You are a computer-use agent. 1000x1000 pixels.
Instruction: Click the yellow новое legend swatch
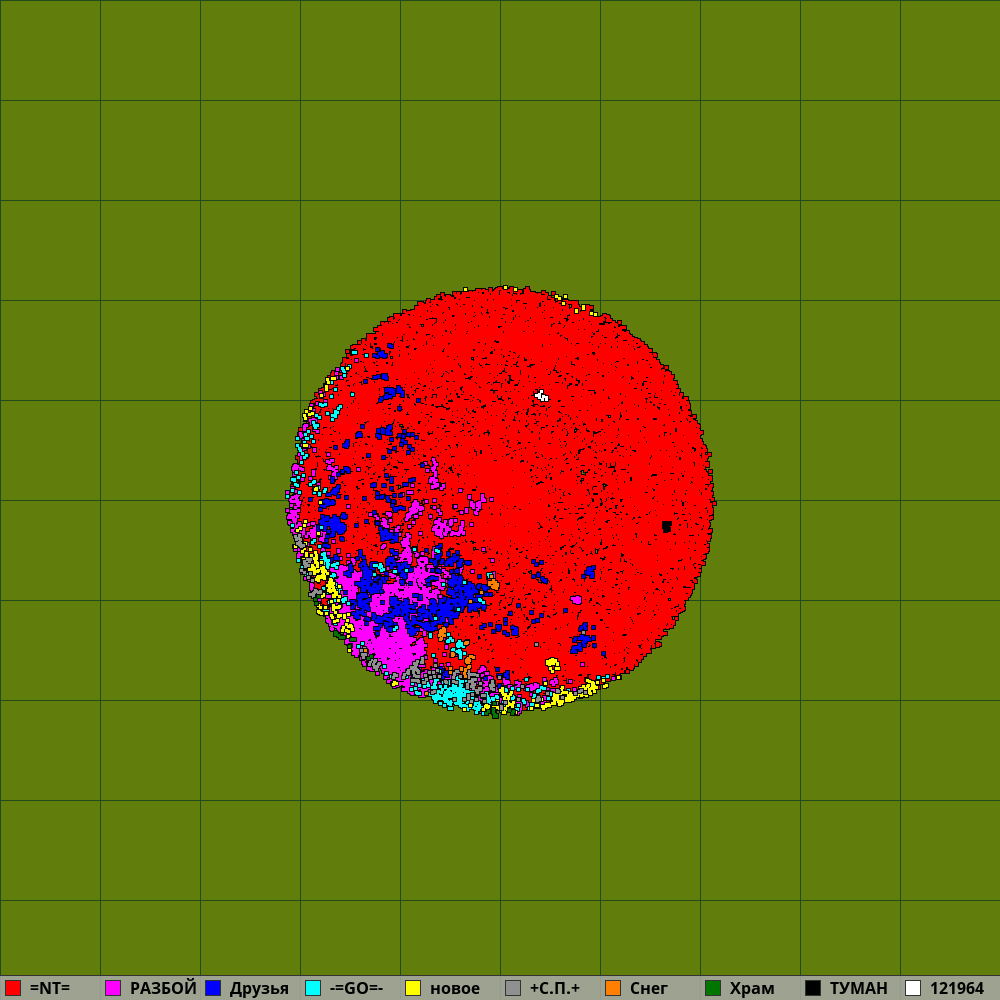tap(413, 988)
